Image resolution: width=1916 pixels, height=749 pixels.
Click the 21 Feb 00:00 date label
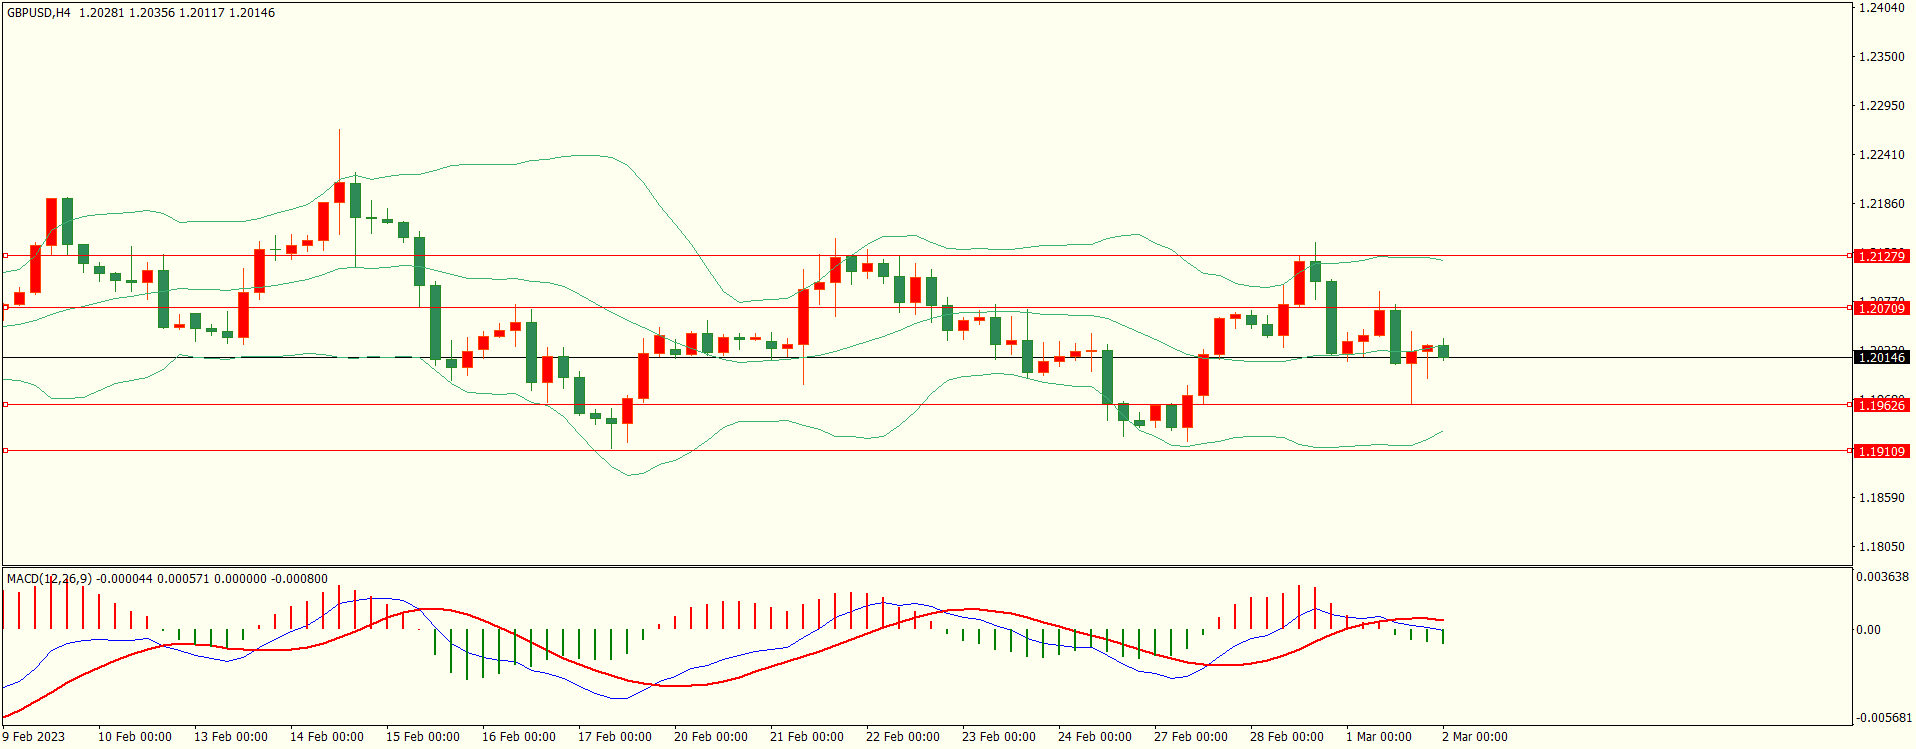806,737
